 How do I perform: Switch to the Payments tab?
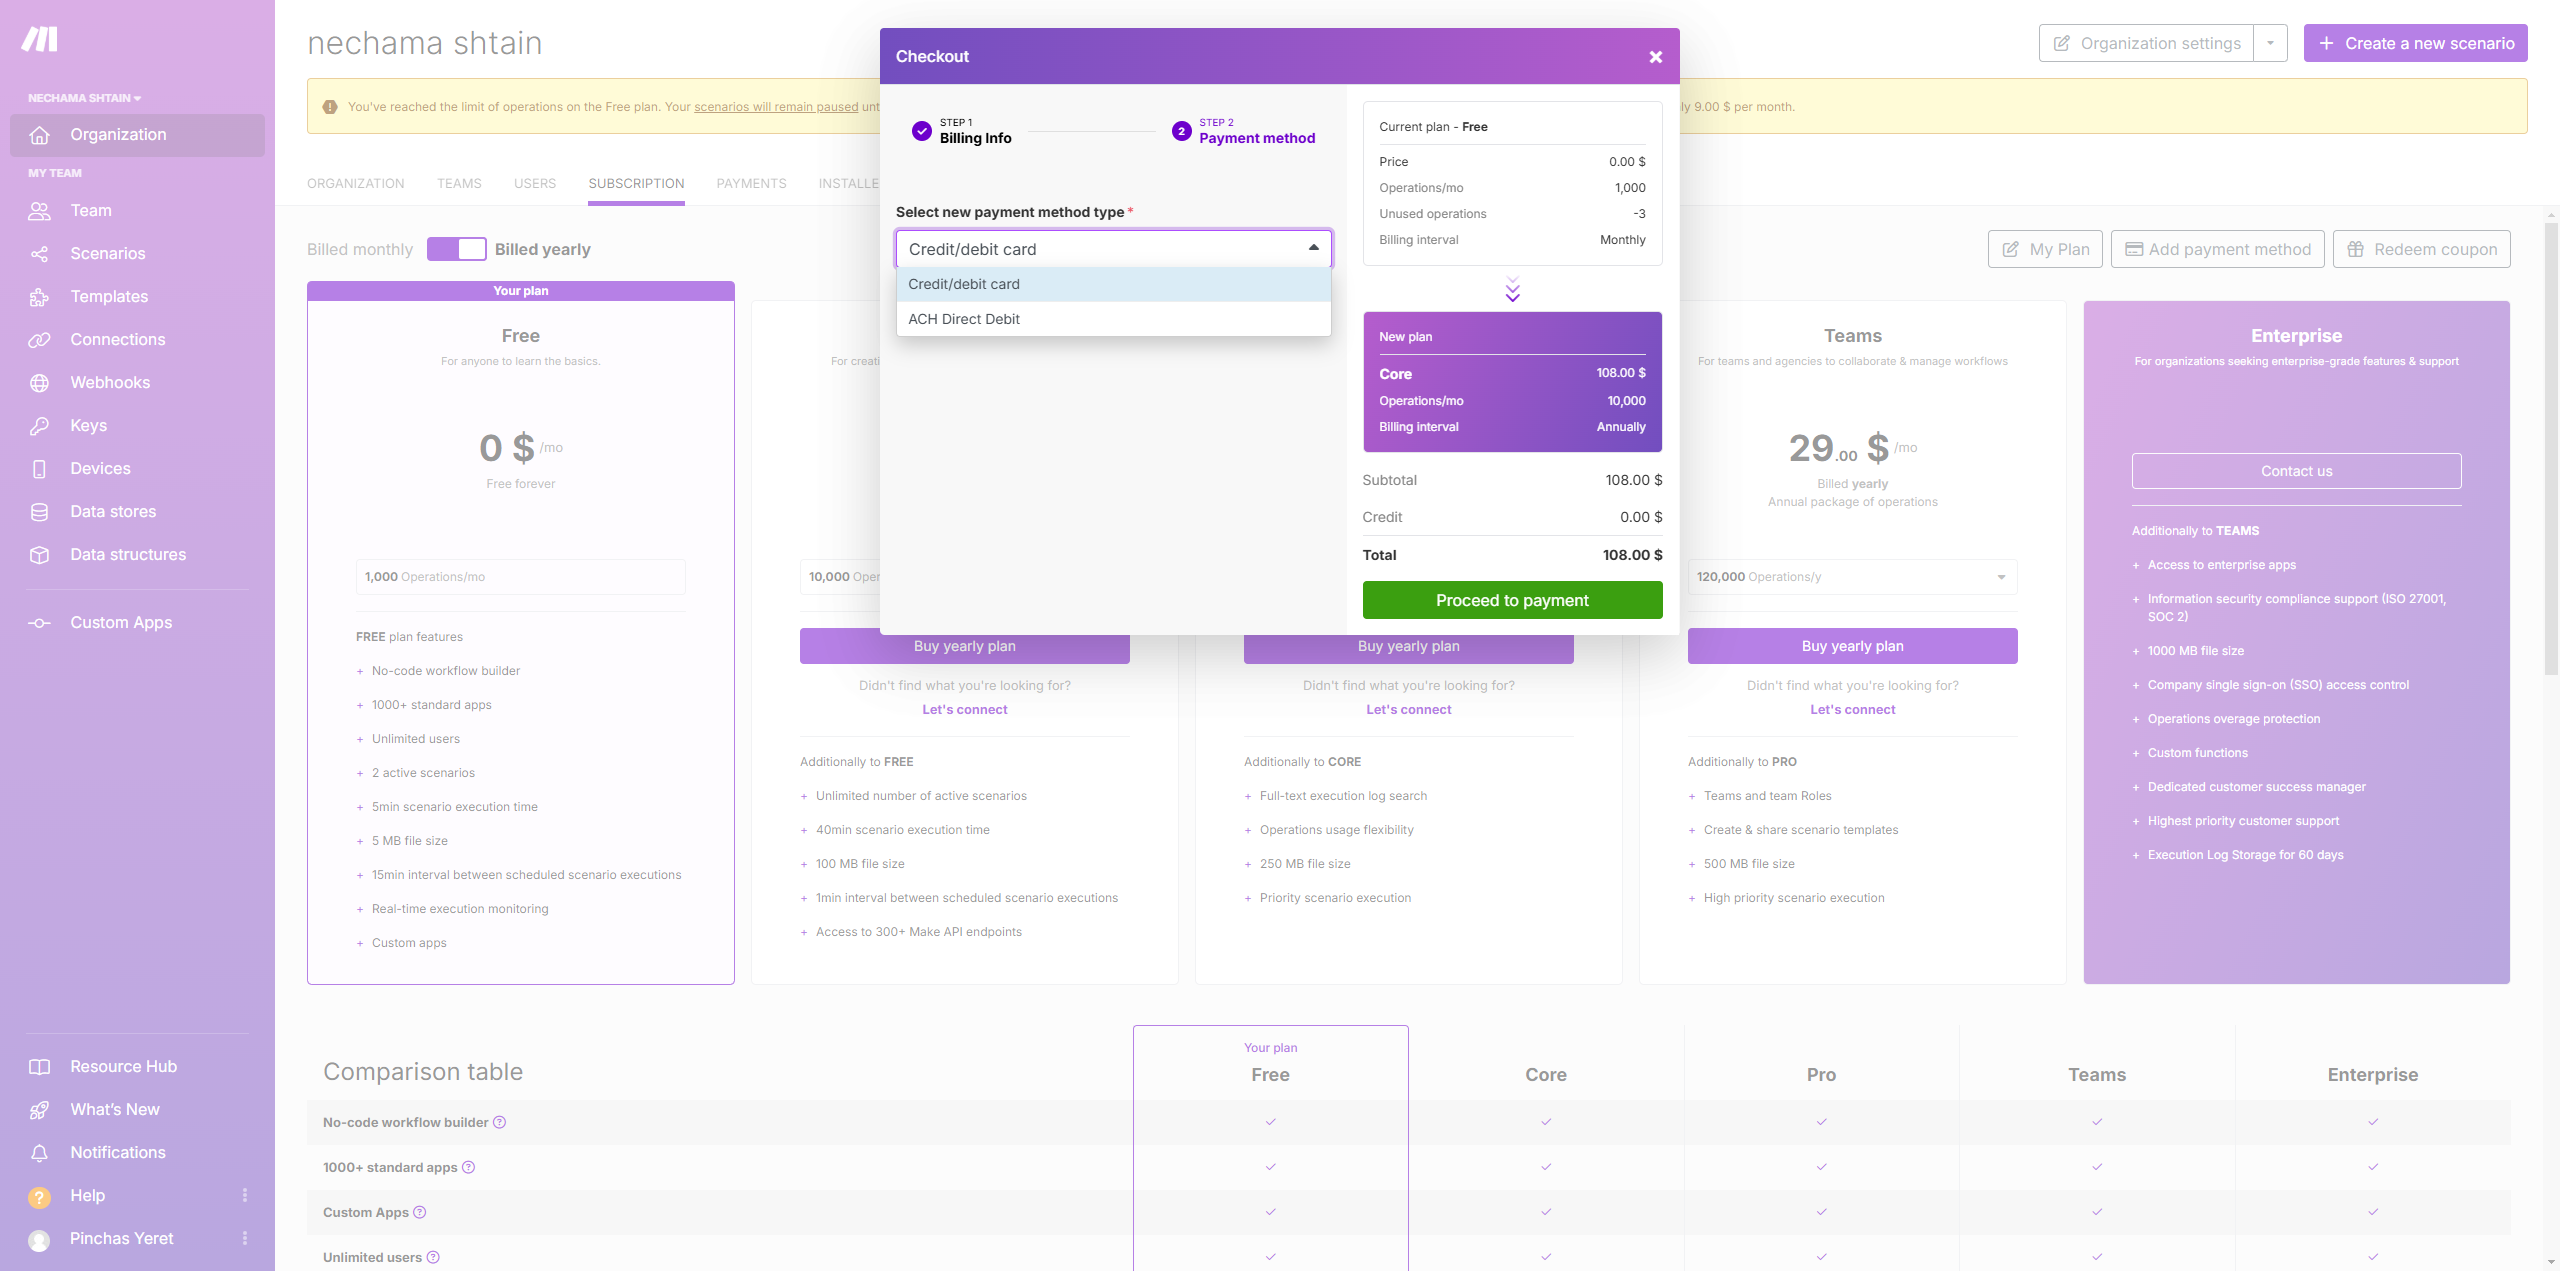click(x=750, y=183)
